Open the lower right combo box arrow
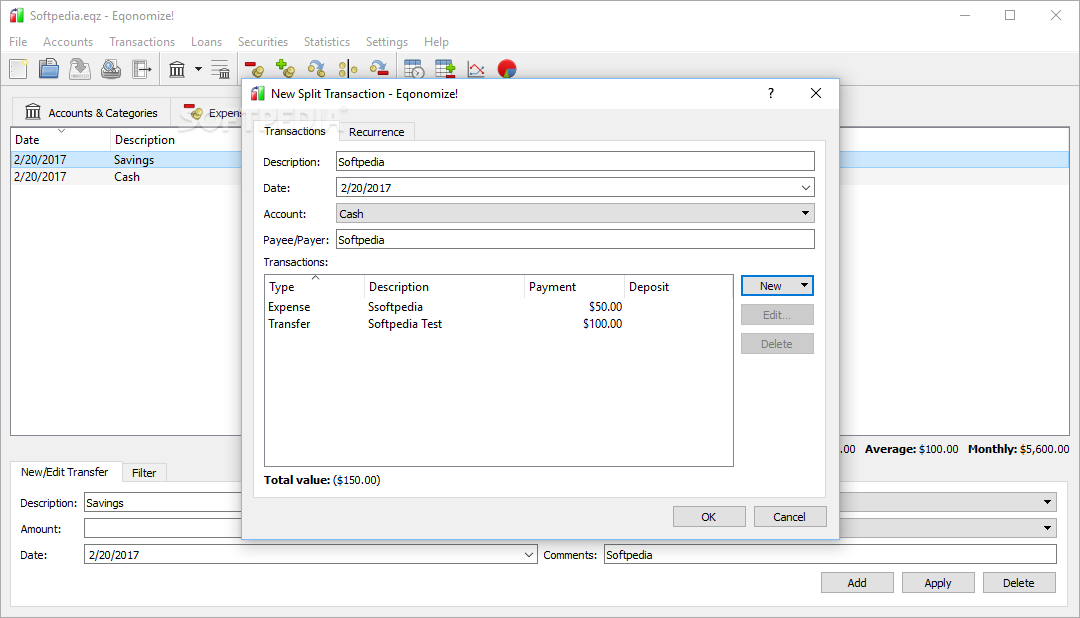Image resolution: width=1080 pixels, height=618 pixels. pyautogui.click(x=1047, y=528)
